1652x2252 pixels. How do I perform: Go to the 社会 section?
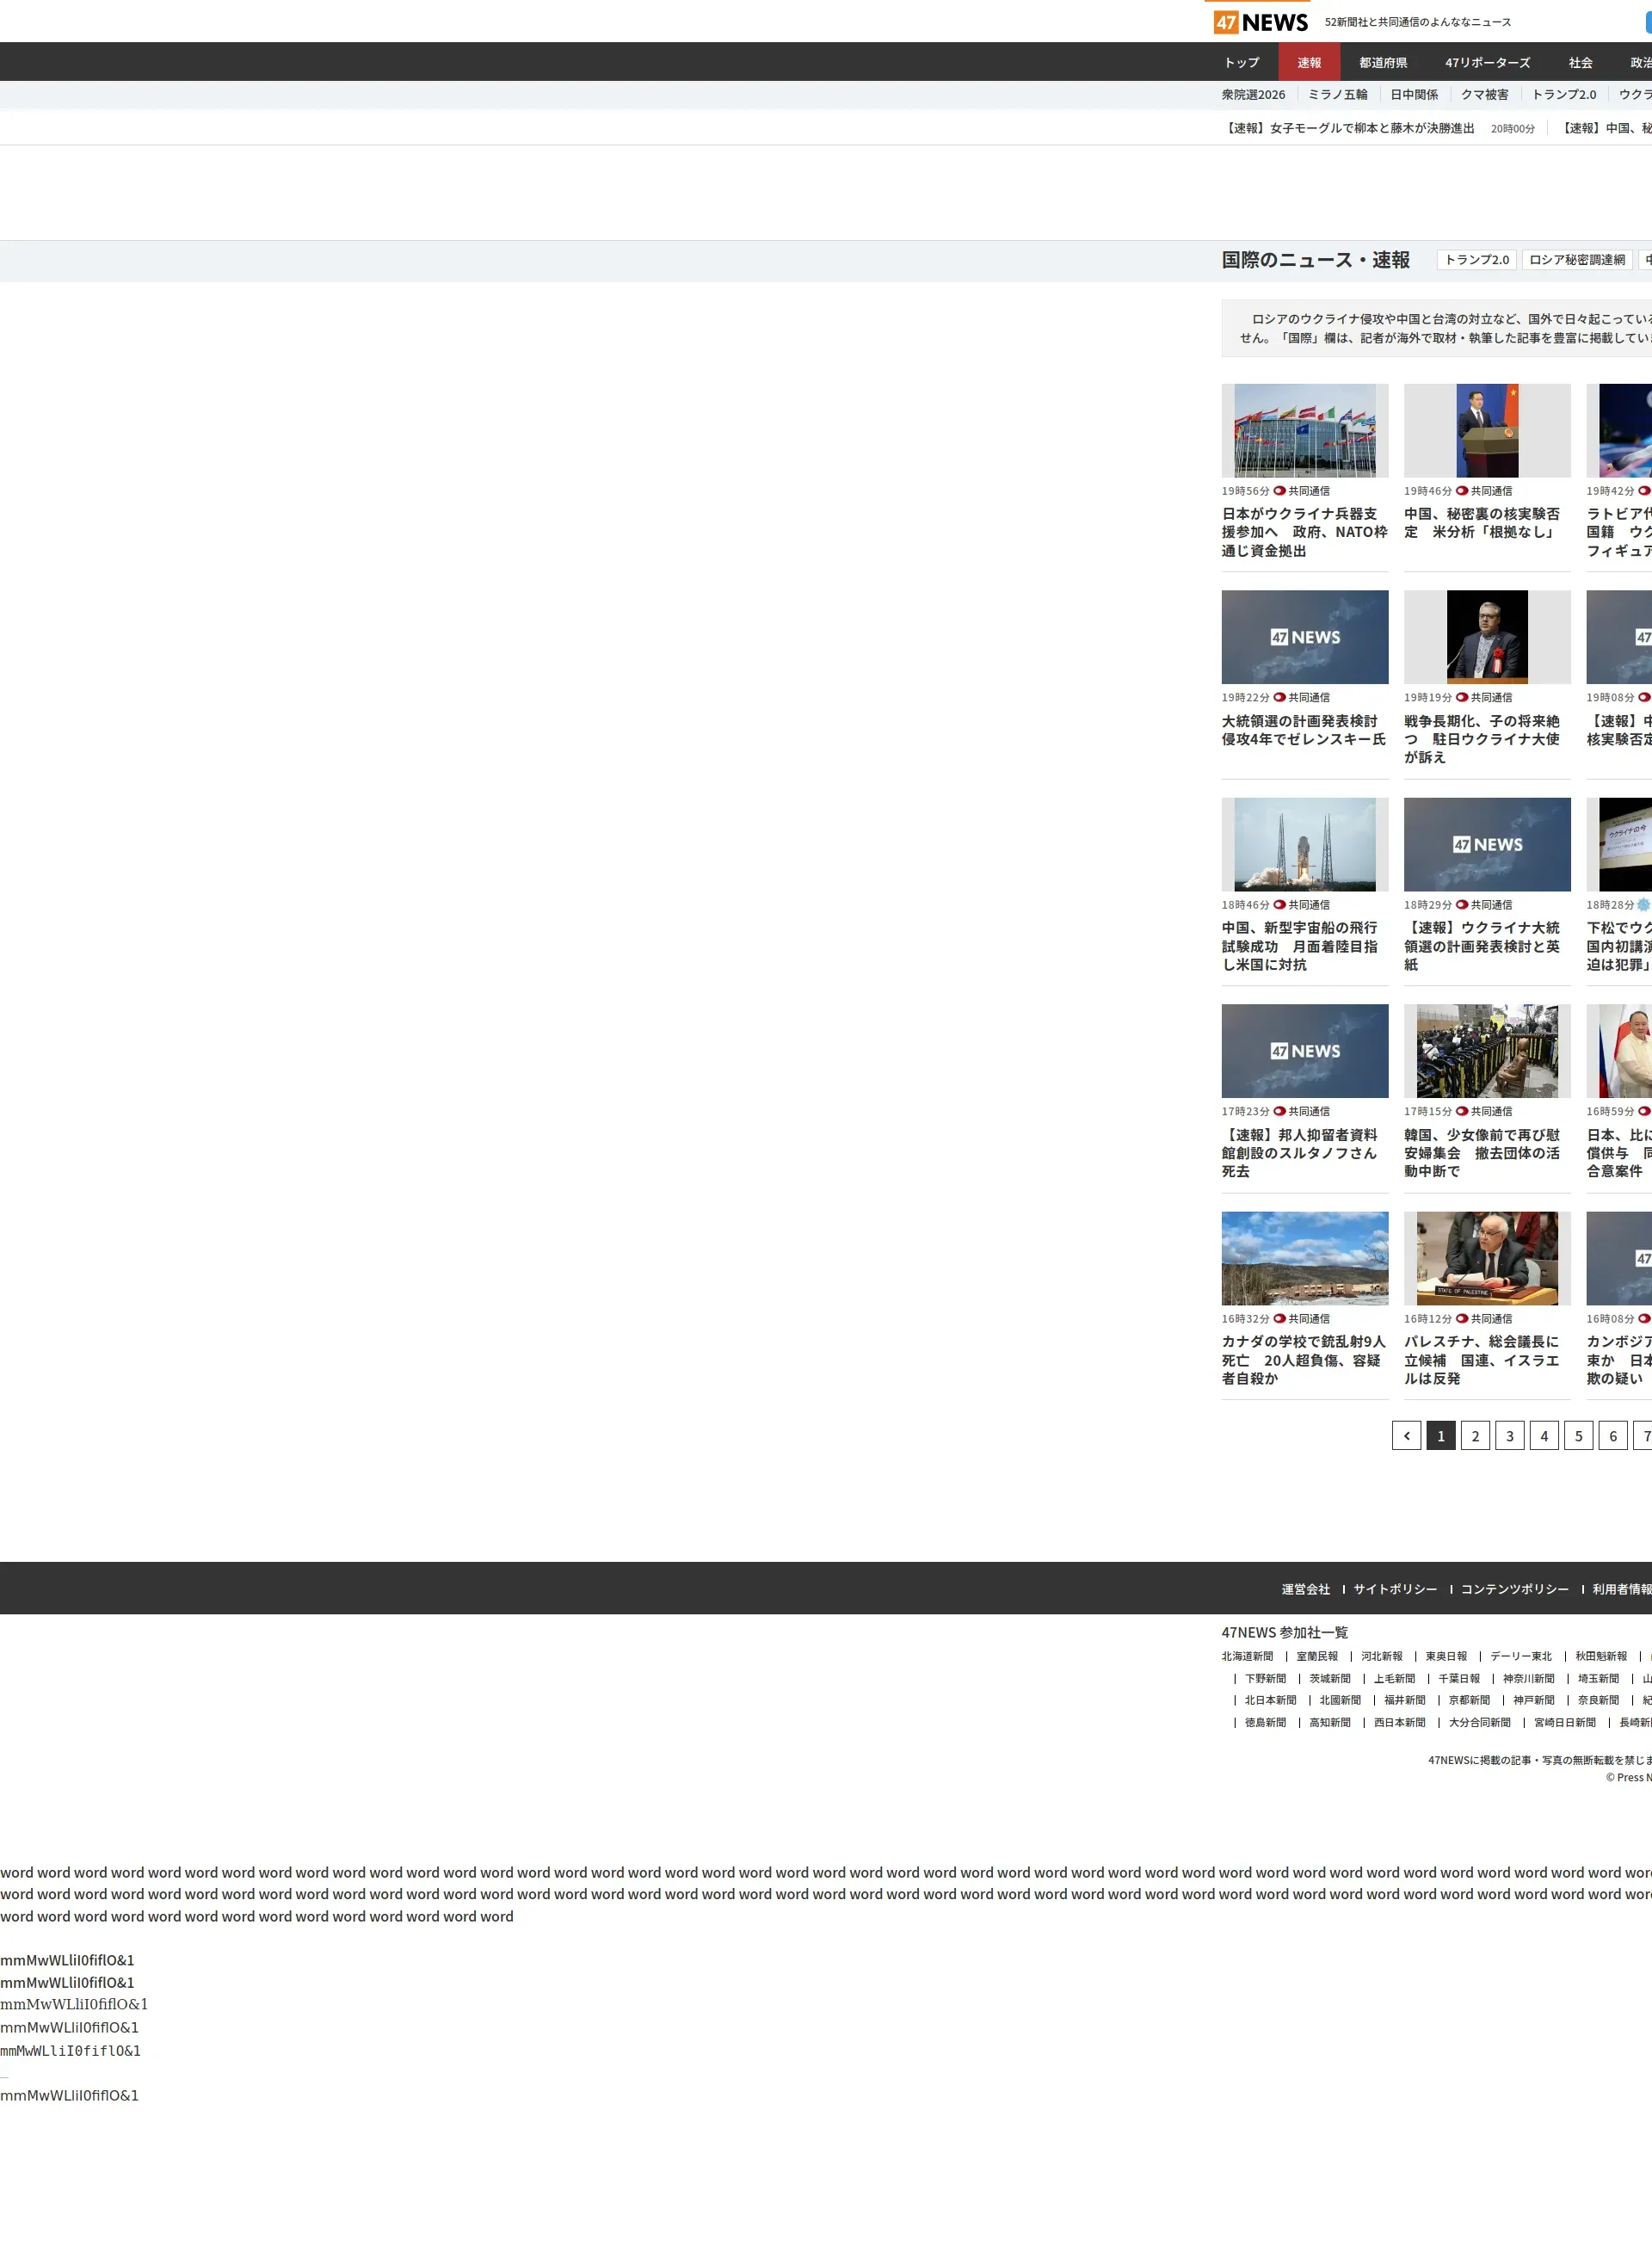click(1580, 63)
